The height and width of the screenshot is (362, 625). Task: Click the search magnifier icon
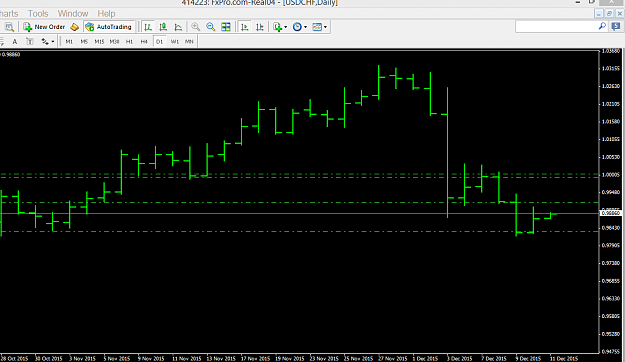coord(602,26)
